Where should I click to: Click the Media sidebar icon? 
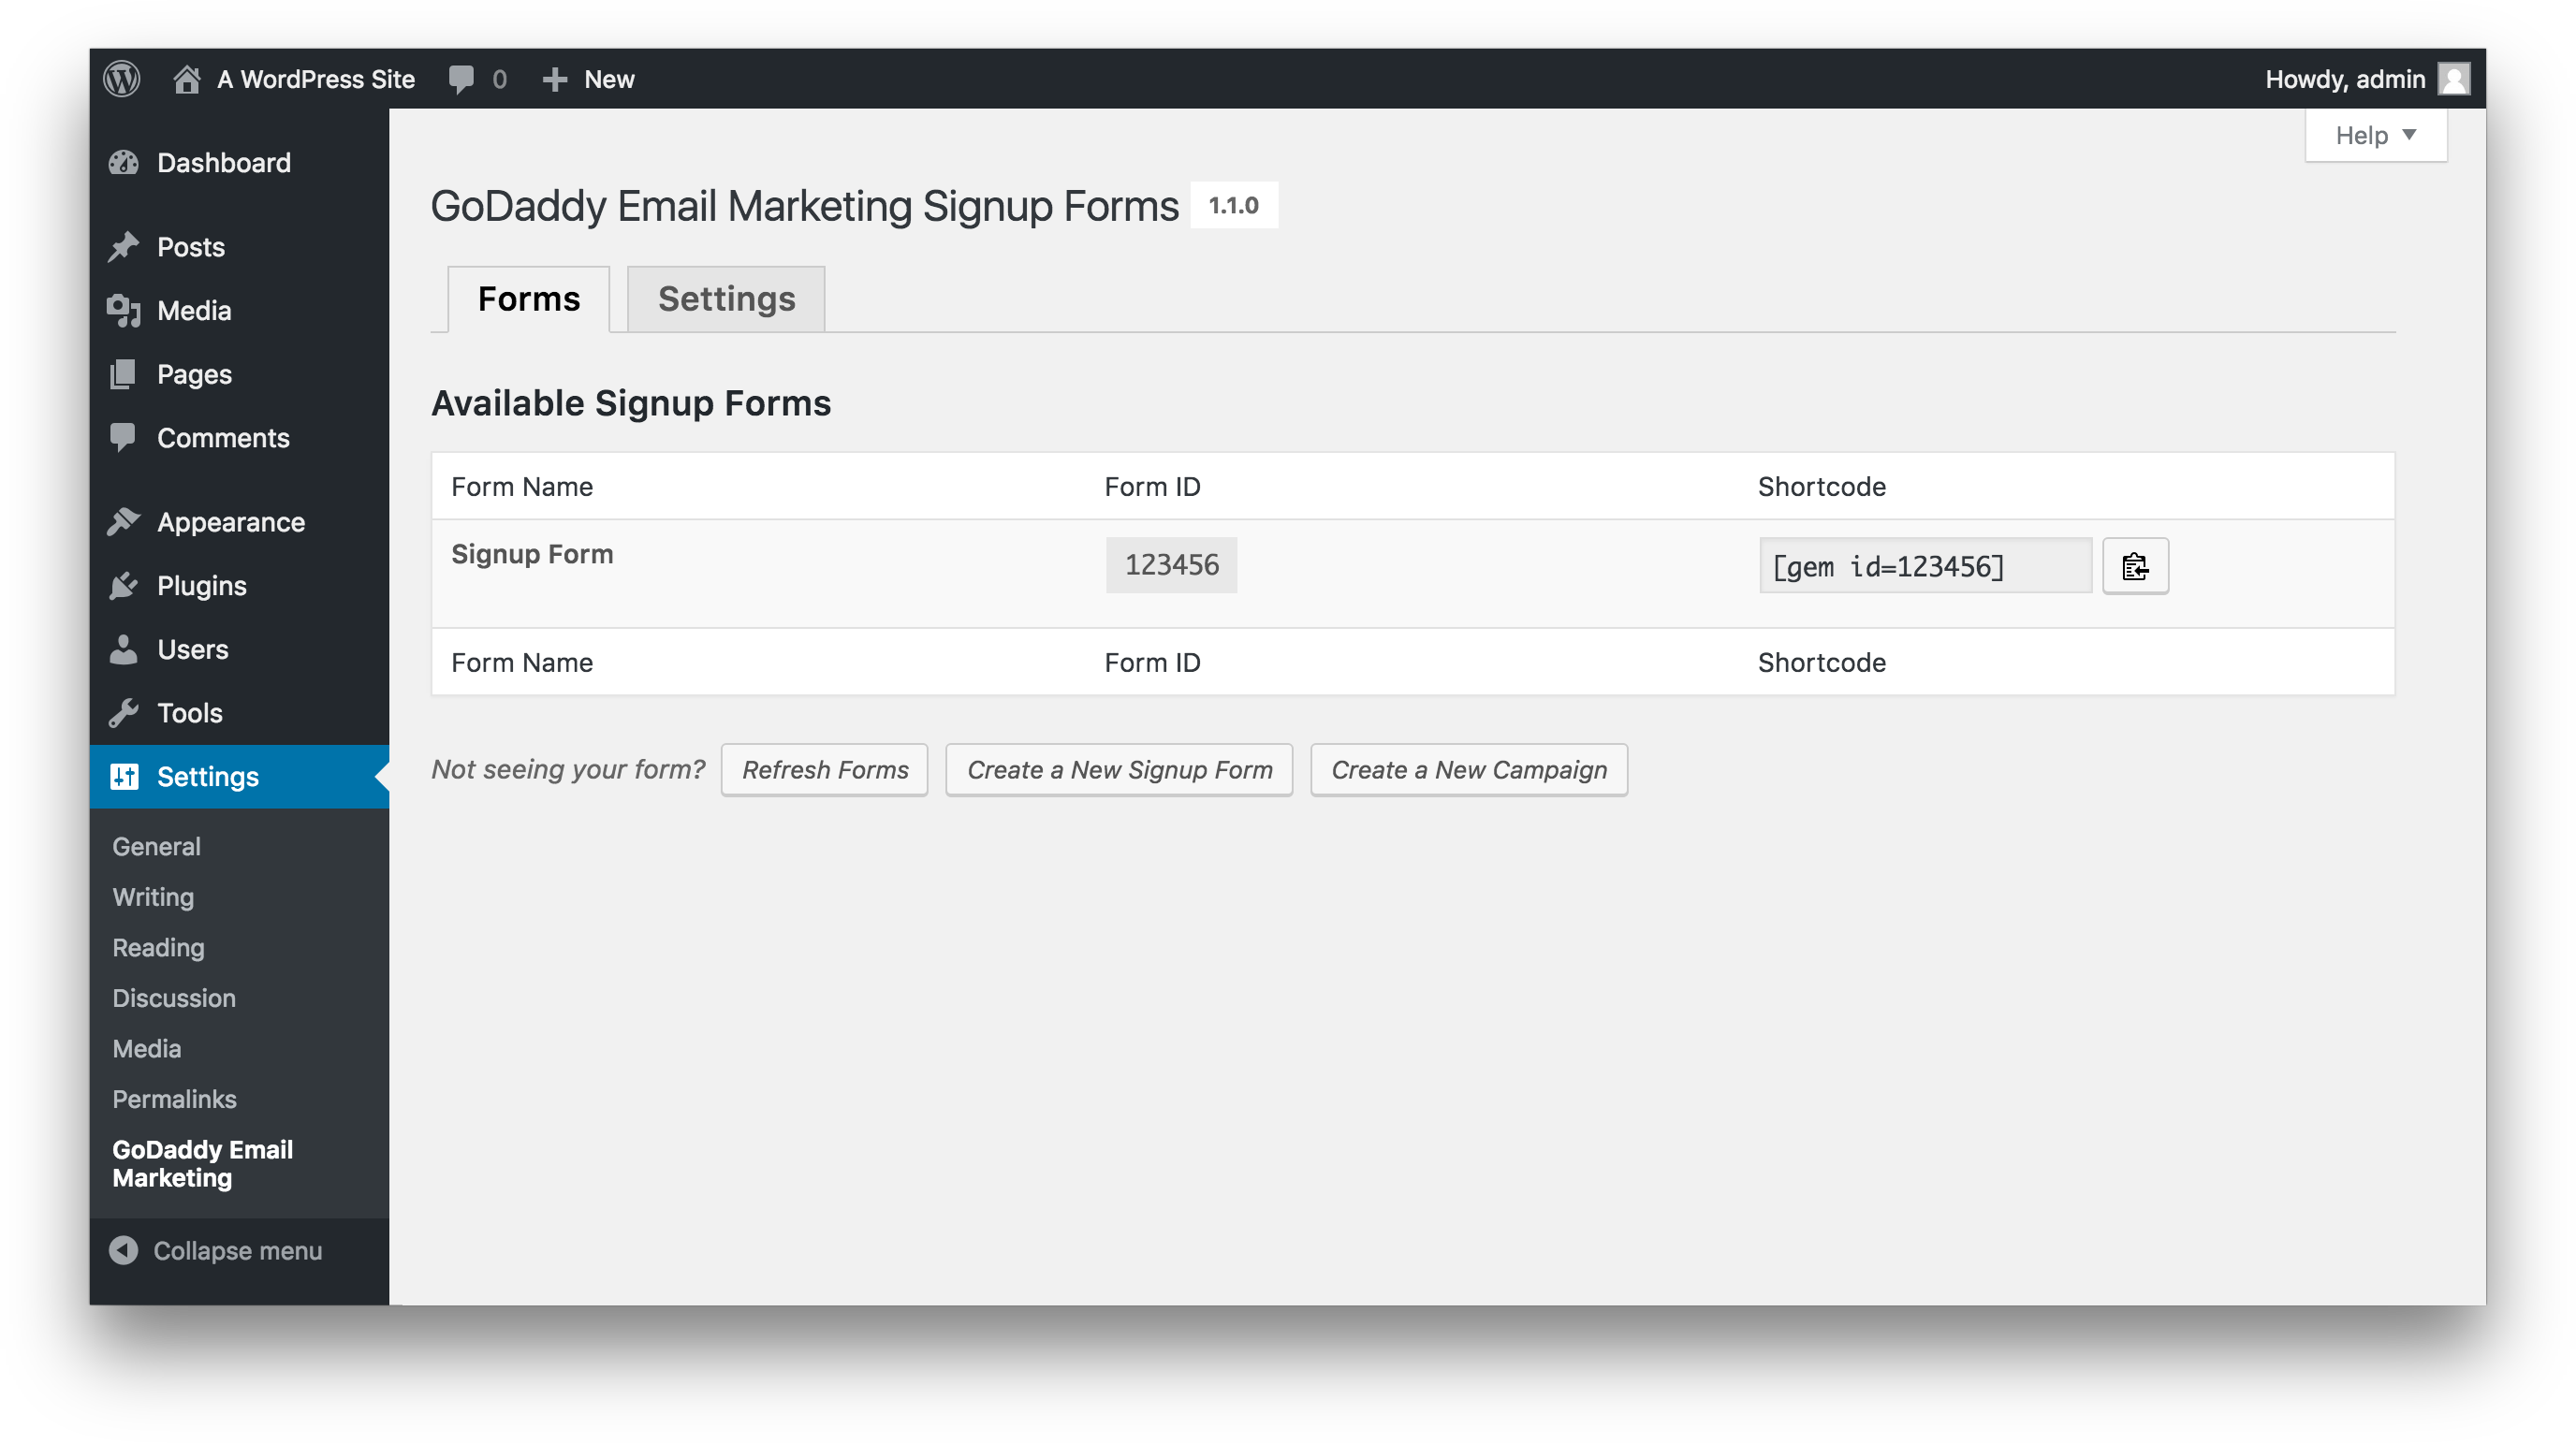coord(124,311)
